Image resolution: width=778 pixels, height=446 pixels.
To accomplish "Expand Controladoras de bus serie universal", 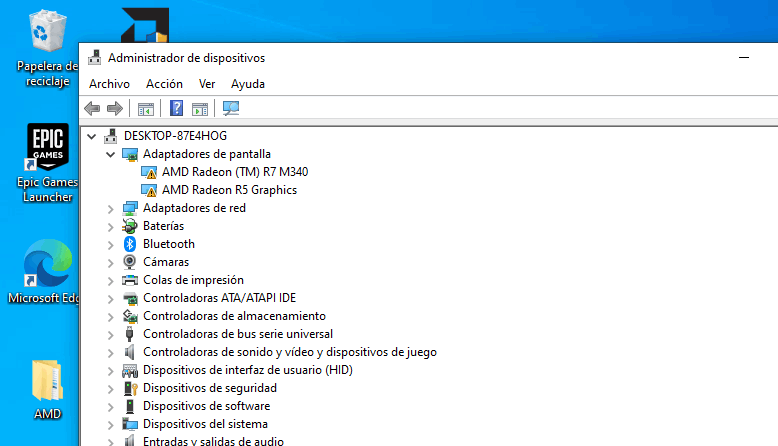I will (111, 335).
